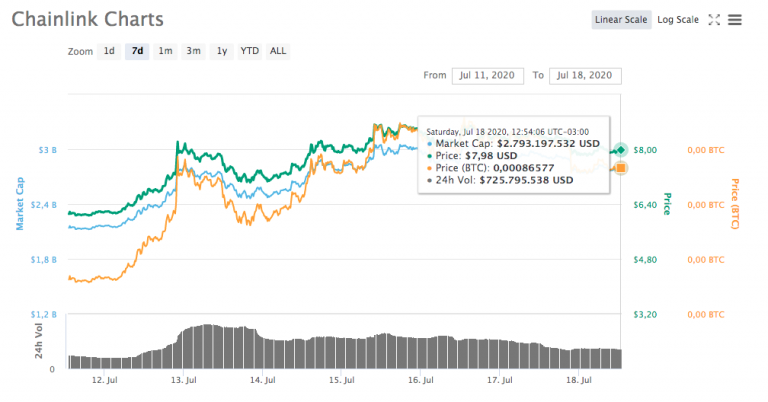Click the Price (BTC) axis label

[735, 204]
